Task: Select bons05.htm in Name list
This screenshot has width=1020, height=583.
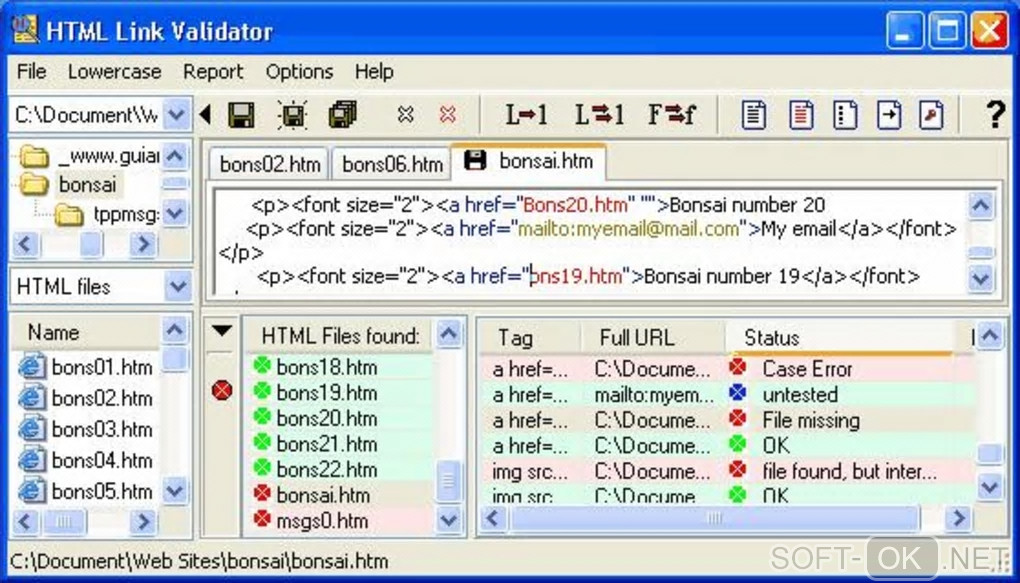Action: (x=85, y=491)
